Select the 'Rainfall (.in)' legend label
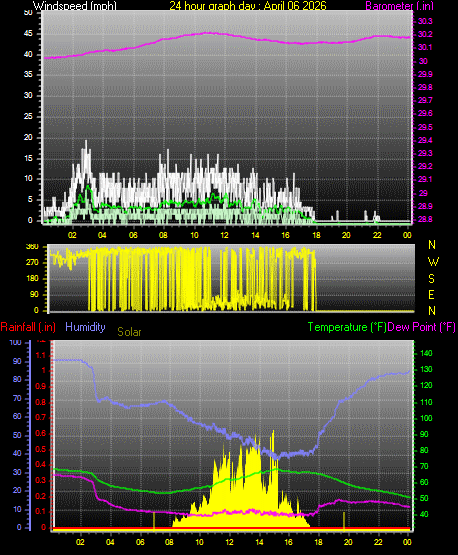 28,327
